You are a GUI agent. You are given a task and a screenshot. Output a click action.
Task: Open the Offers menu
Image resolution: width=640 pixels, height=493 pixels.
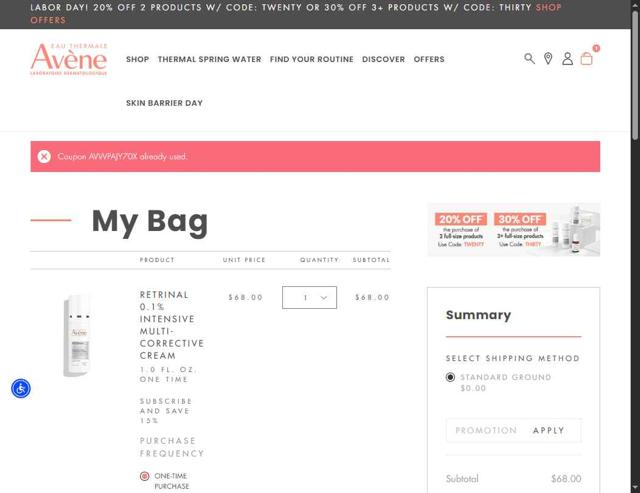click(x=429, y=59)
